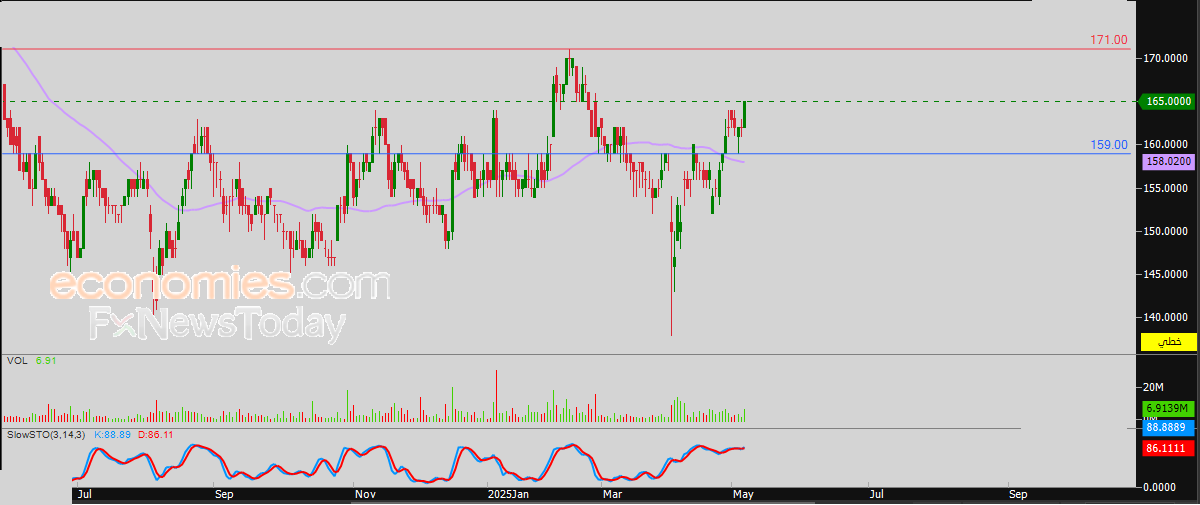The height and width of the screenshot is (505, 1200).
Task: Click the 145.0000 price axis label
Action: (1166, 274)
